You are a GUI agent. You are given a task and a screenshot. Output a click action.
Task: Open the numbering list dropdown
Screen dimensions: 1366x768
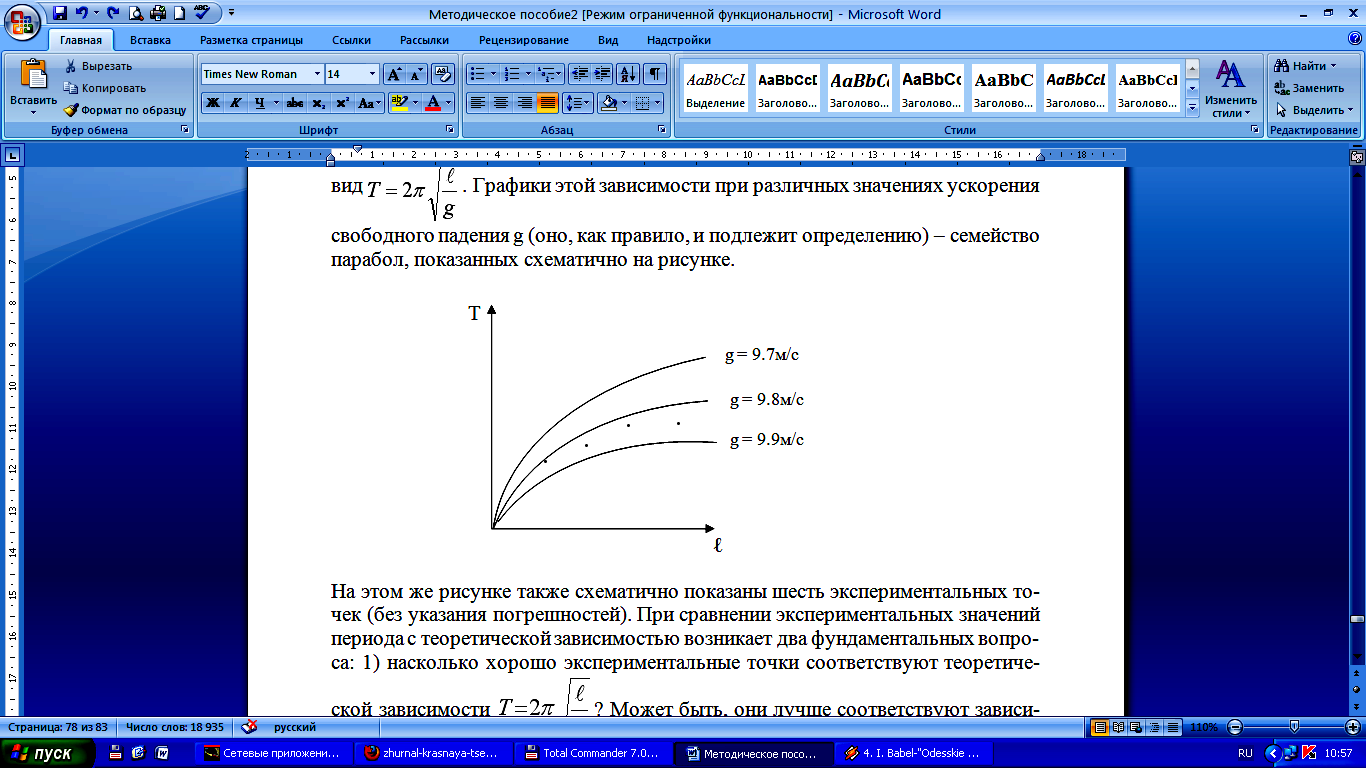[528, 74]
